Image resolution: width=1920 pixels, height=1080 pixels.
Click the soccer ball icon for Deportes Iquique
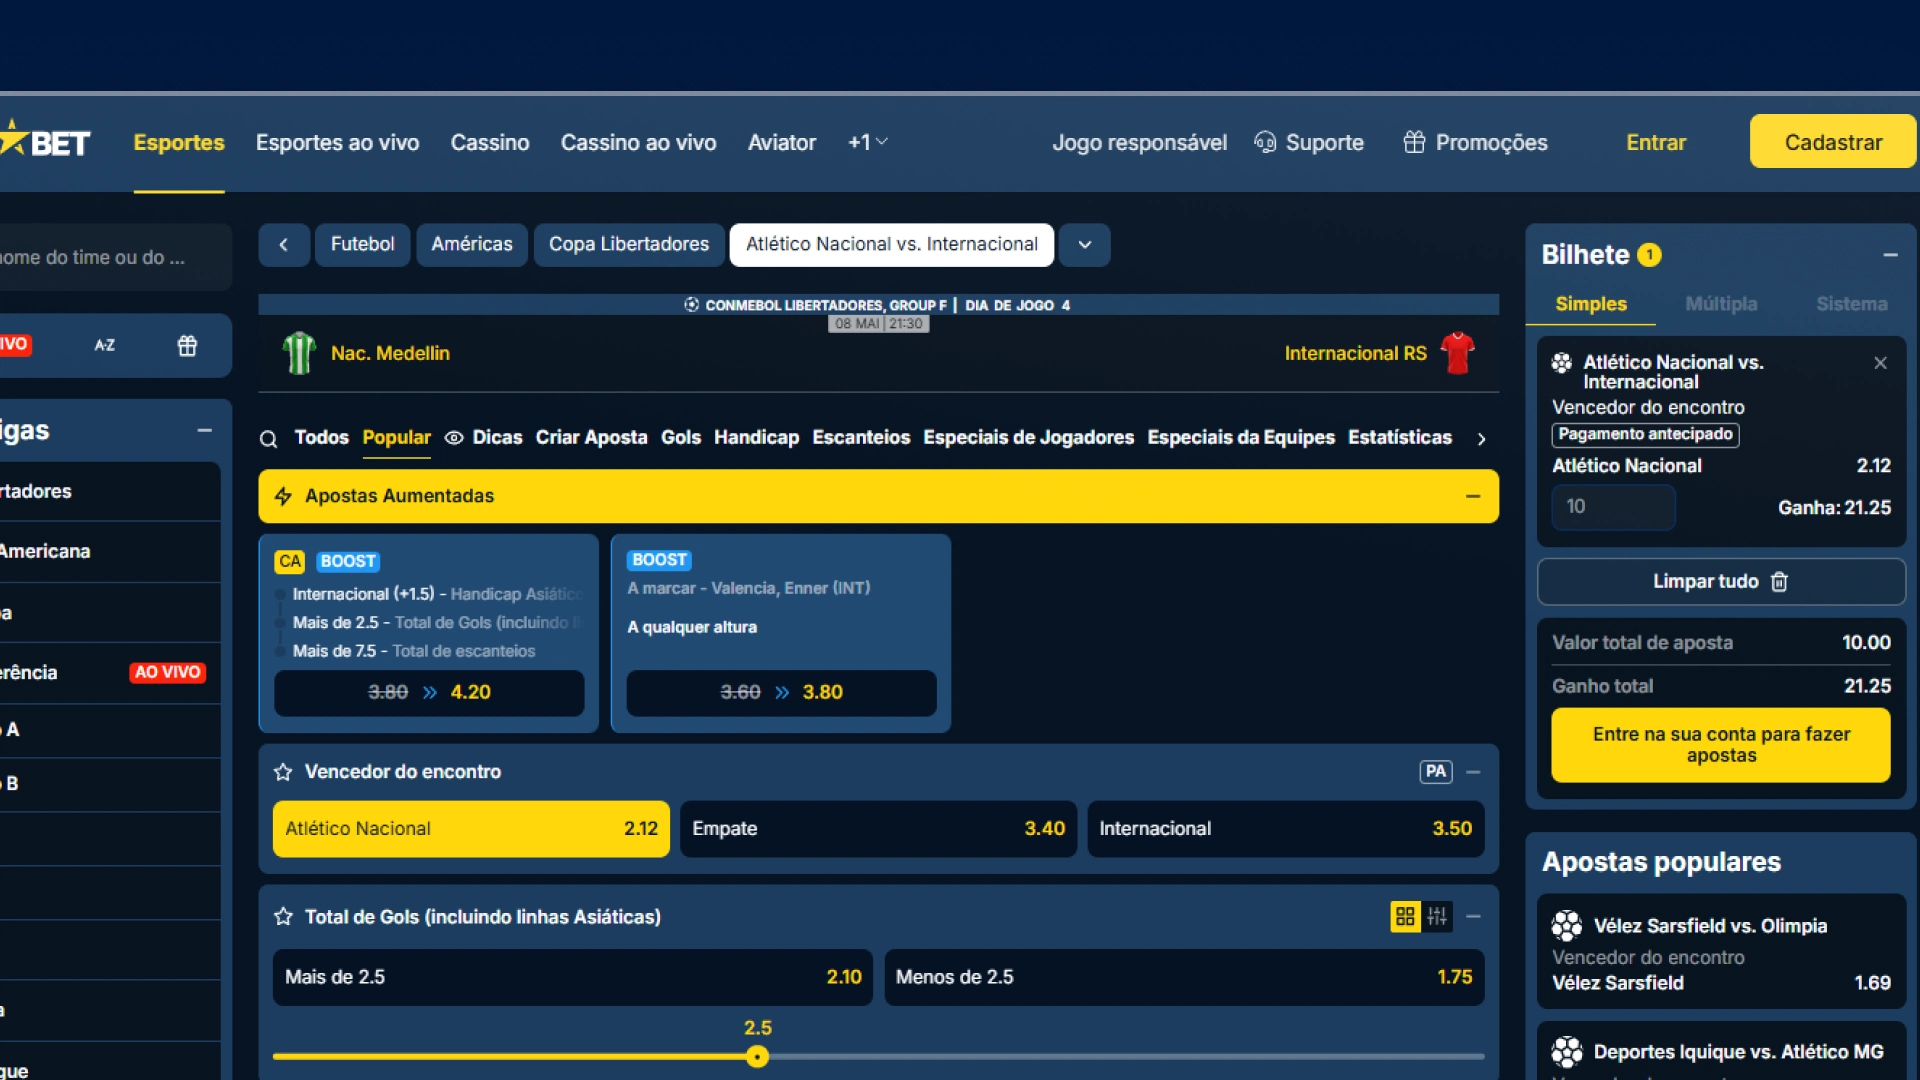(1567, 1052)
